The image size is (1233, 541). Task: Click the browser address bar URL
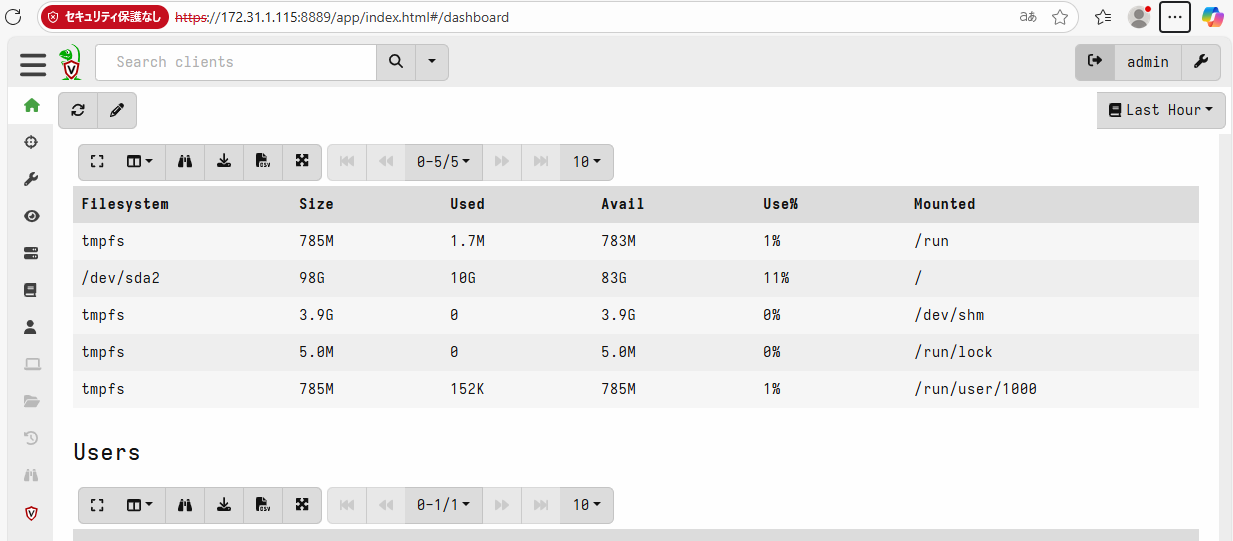point(342,17)
